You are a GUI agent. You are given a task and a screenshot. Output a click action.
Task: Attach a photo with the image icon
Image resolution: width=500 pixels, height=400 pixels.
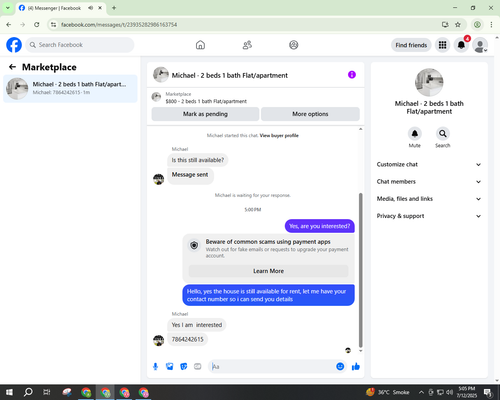(170, 367)
